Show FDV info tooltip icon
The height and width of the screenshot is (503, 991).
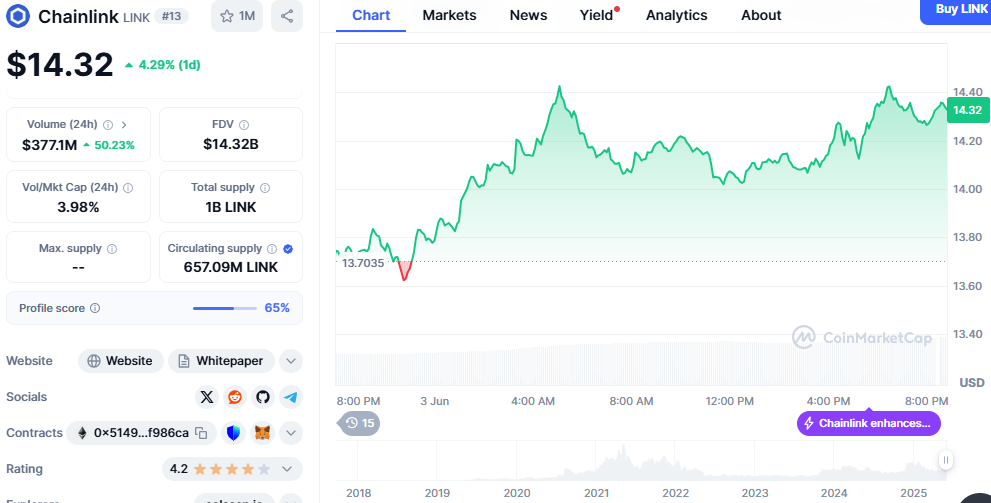coord(244,124)
